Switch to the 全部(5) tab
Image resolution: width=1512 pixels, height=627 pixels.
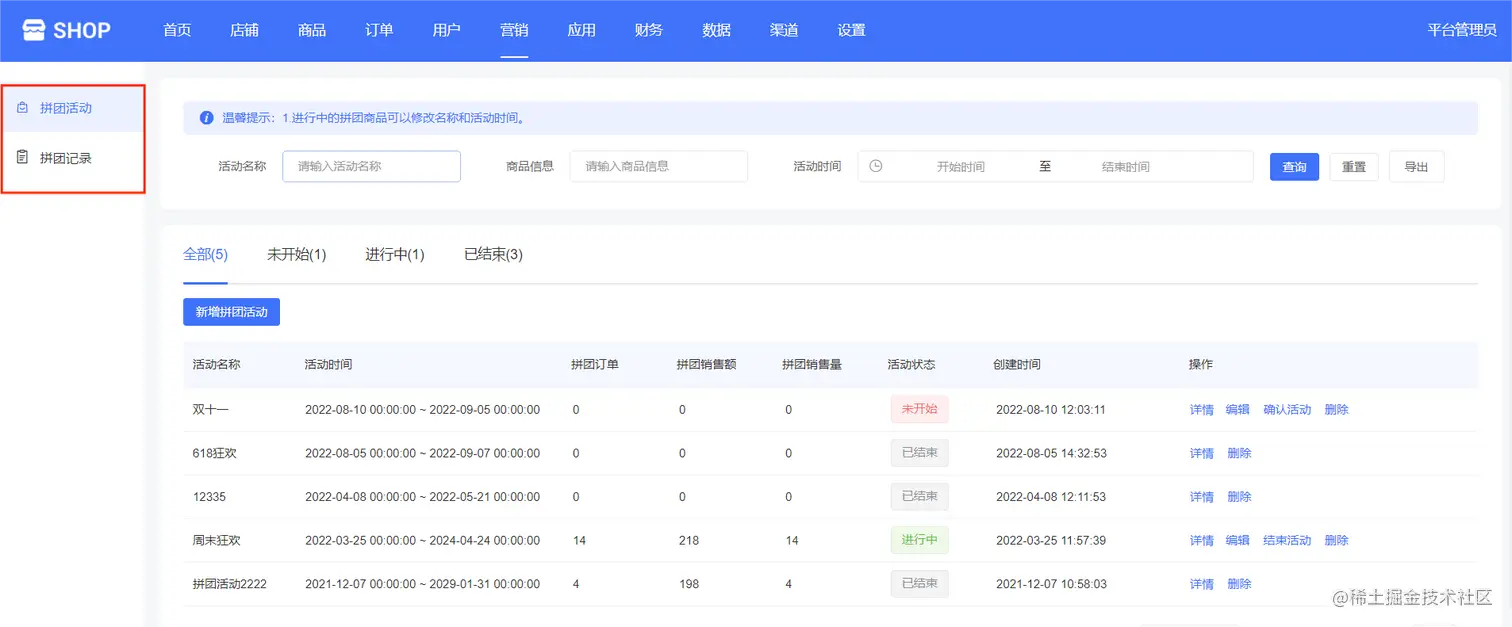coord(206,254)
